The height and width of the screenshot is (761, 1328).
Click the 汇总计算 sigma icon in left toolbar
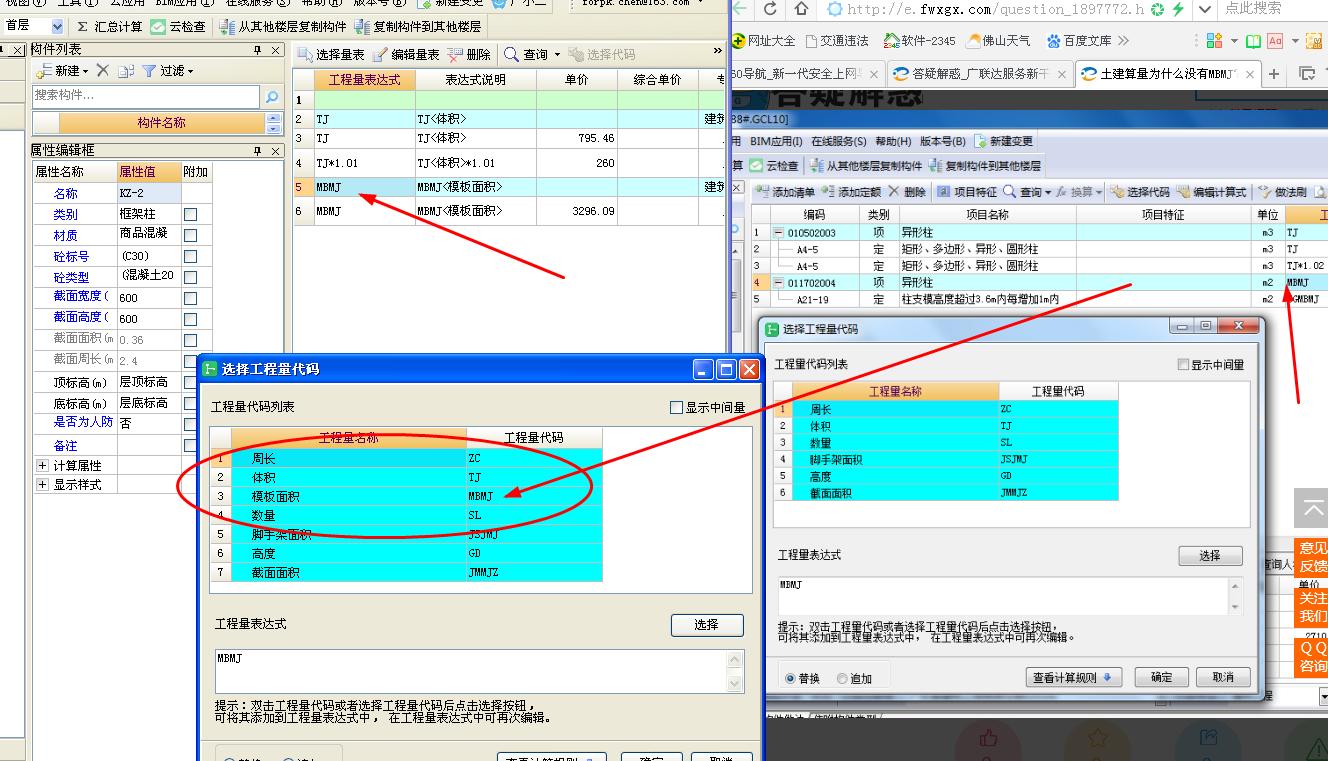pos(83,27)
